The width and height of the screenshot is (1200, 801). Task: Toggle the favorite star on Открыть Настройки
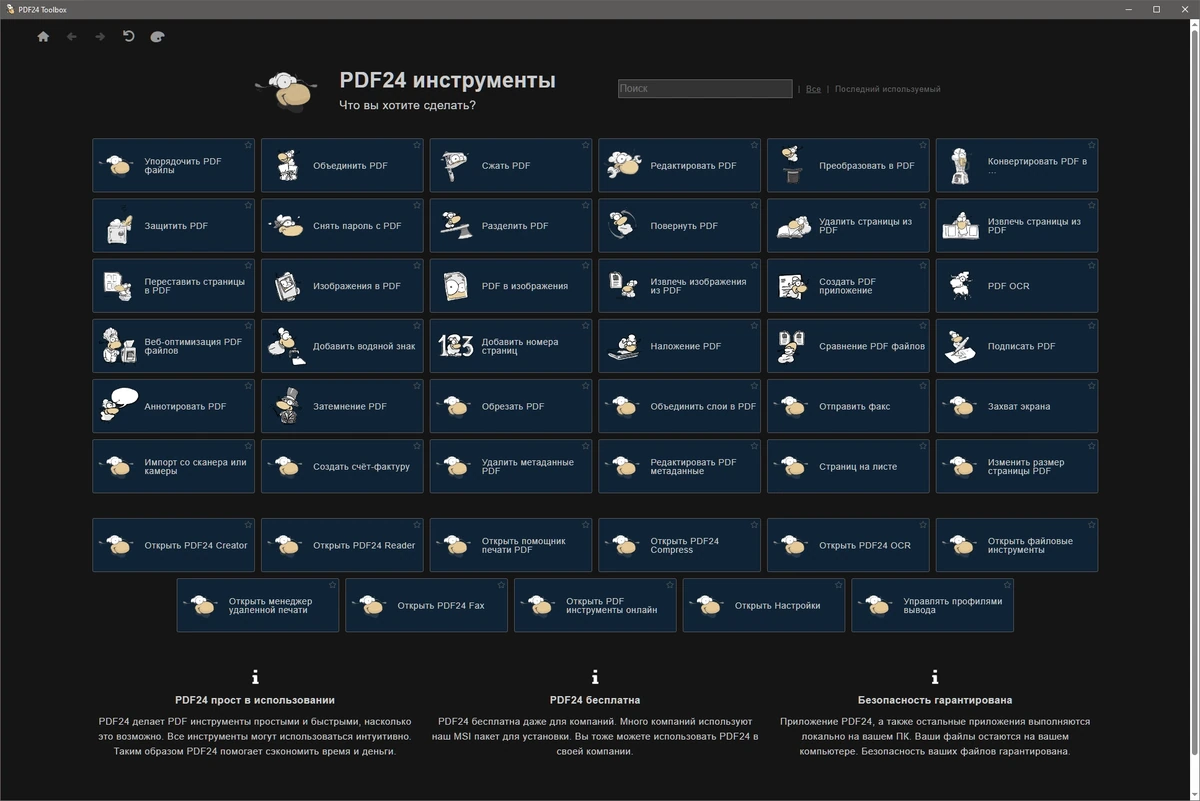(x=839, y=584)
